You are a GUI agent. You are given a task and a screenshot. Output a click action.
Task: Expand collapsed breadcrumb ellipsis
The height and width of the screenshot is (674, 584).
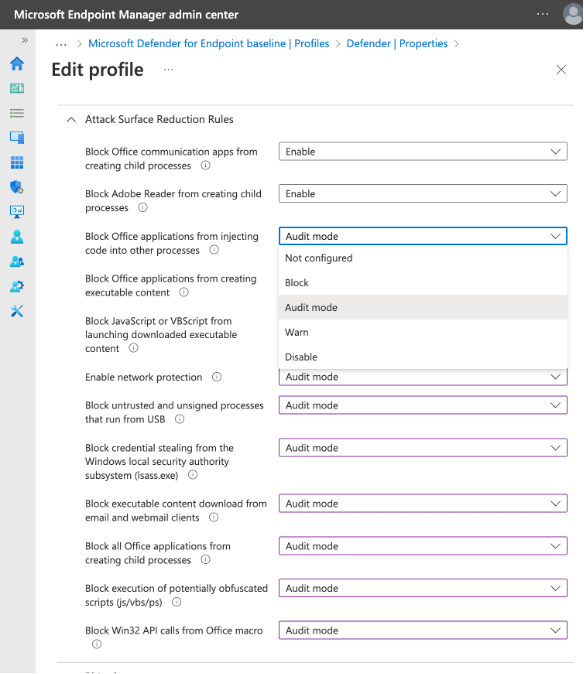(x=61, y=44)
